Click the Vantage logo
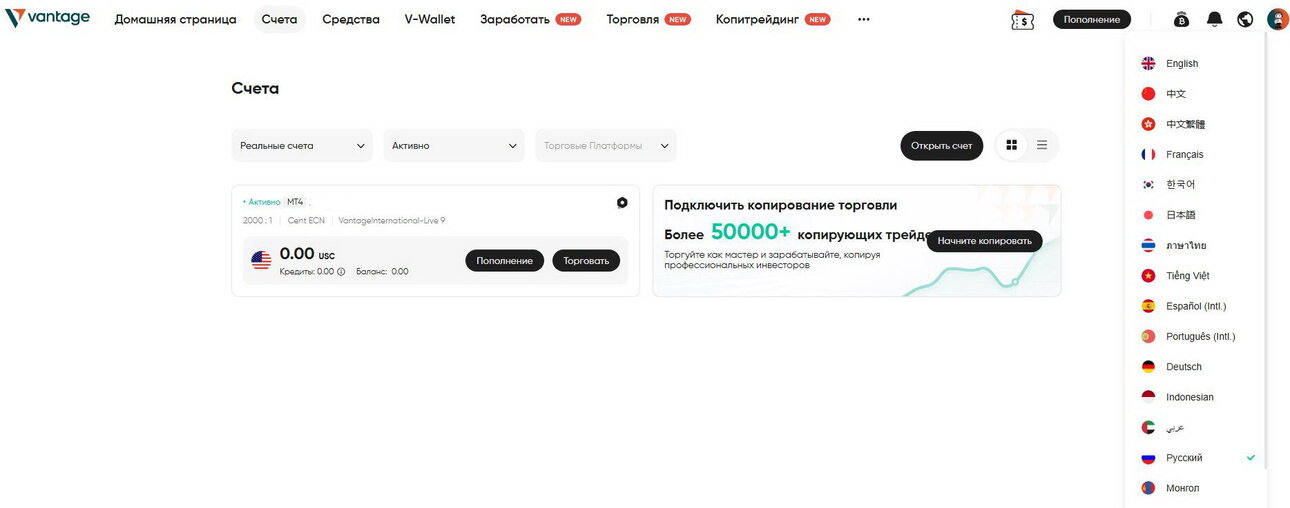This screenshot has width=1290, height=508. pyautogui.click(x=47, y=18)
